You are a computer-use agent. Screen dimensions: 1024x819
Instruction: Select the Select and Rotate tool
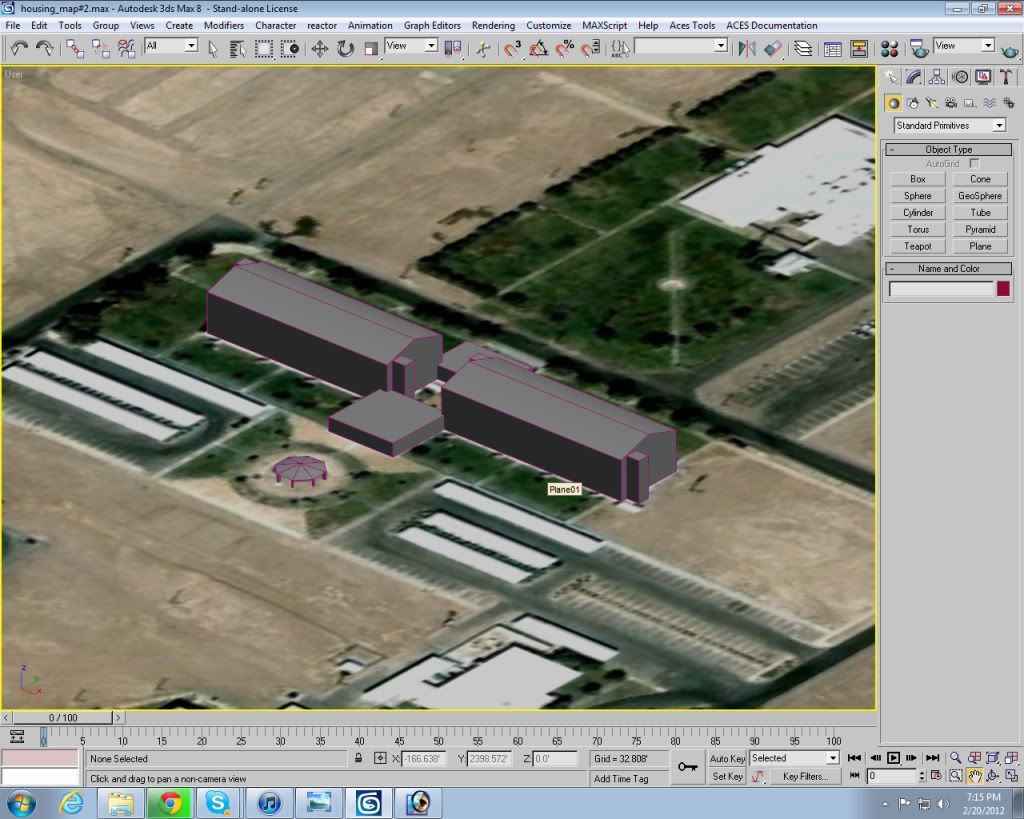[345, 47]
